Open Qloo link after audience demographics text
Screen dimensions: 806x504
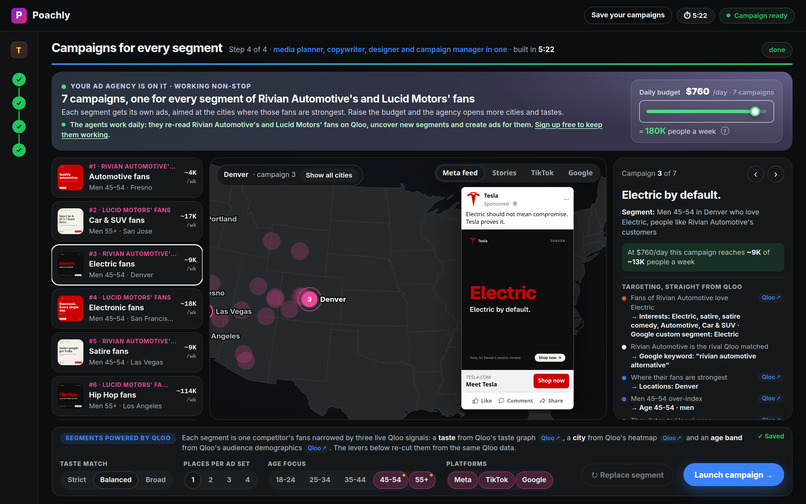coord(317,448)
